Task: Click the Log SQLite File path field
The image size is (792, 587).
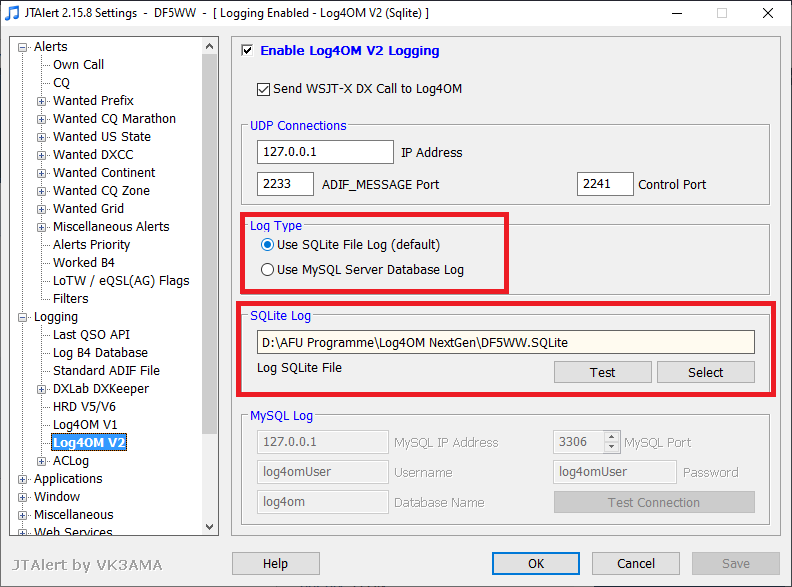Action: [x=506, y=343]
